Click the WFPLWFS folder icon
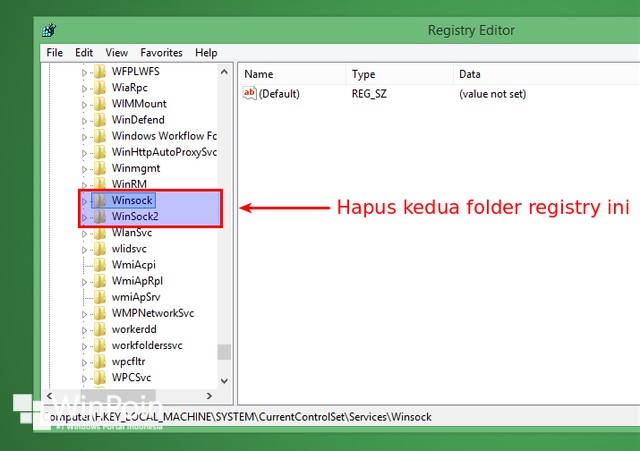 pos(100,71)
